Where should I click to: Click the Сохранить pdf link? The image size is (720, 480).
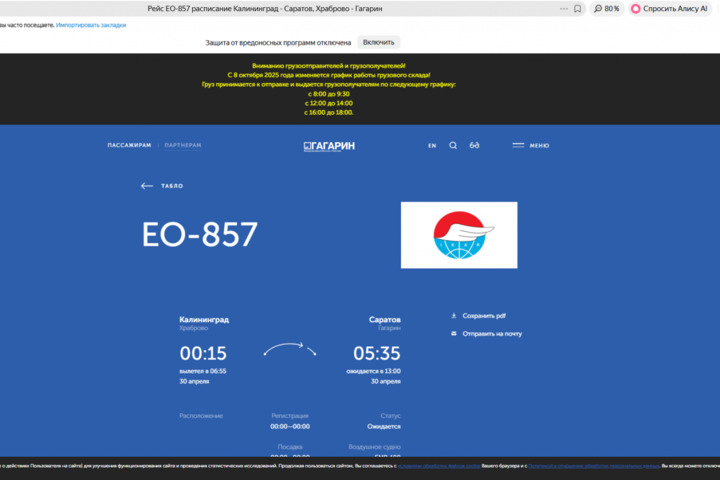click(x=484, y=315)
